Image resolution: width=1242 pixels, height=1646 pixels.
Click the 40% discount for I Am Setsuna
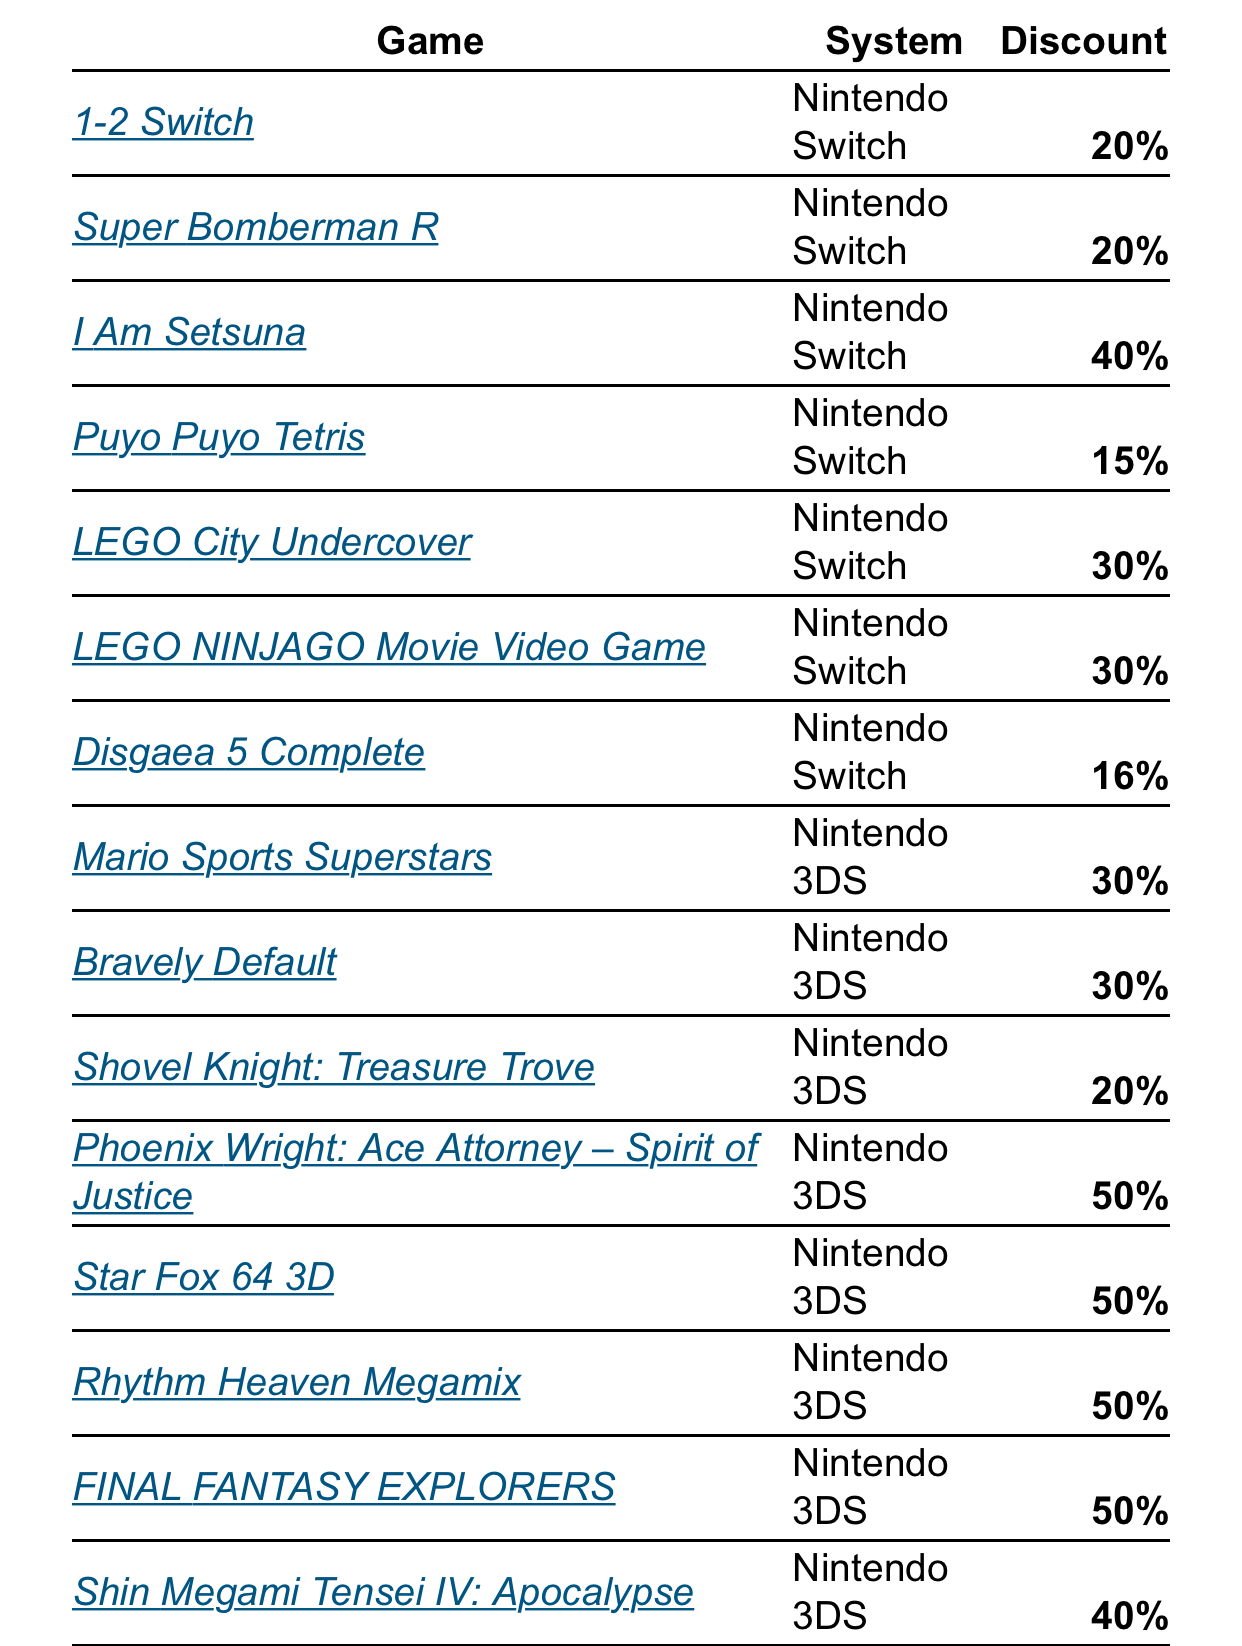point(1130,357)
